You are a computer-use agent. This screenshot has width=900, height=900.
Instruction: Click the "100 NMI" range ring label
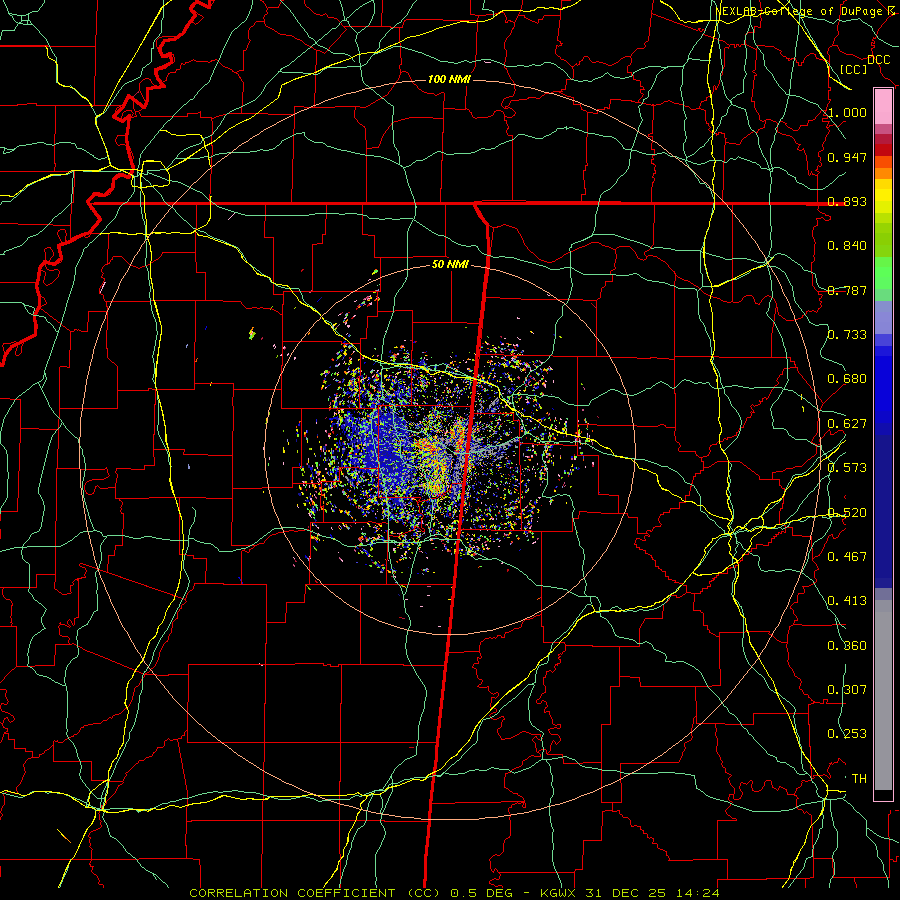[449, 79]
